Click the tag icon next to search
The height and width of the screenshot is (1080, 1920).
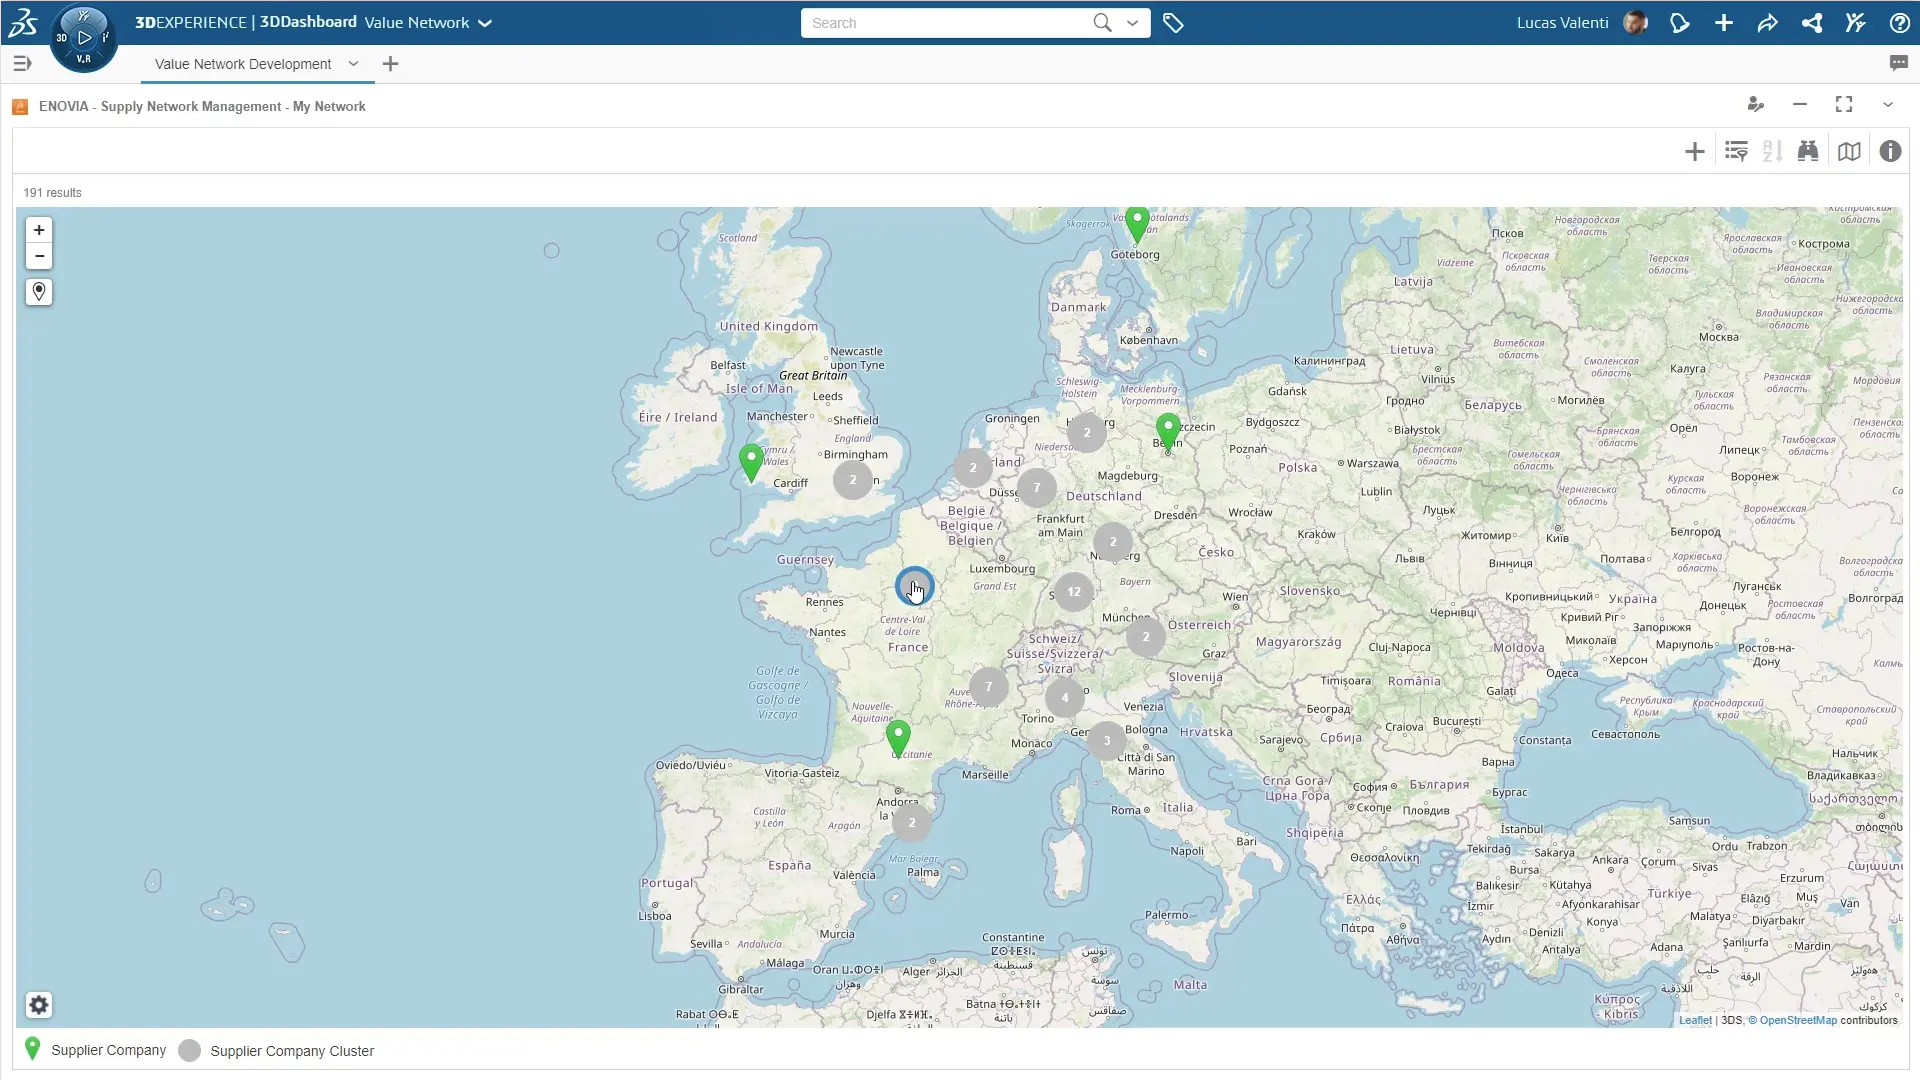(1173, 23)
